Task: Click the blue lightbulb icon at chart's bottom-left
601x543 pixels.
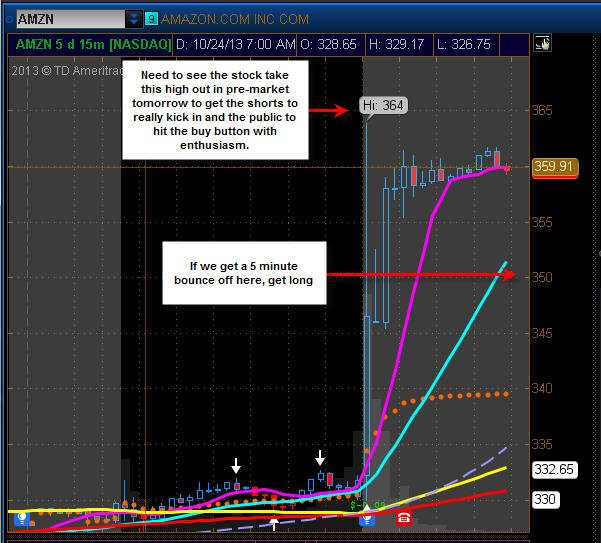Action: click(x=22, y=518)
